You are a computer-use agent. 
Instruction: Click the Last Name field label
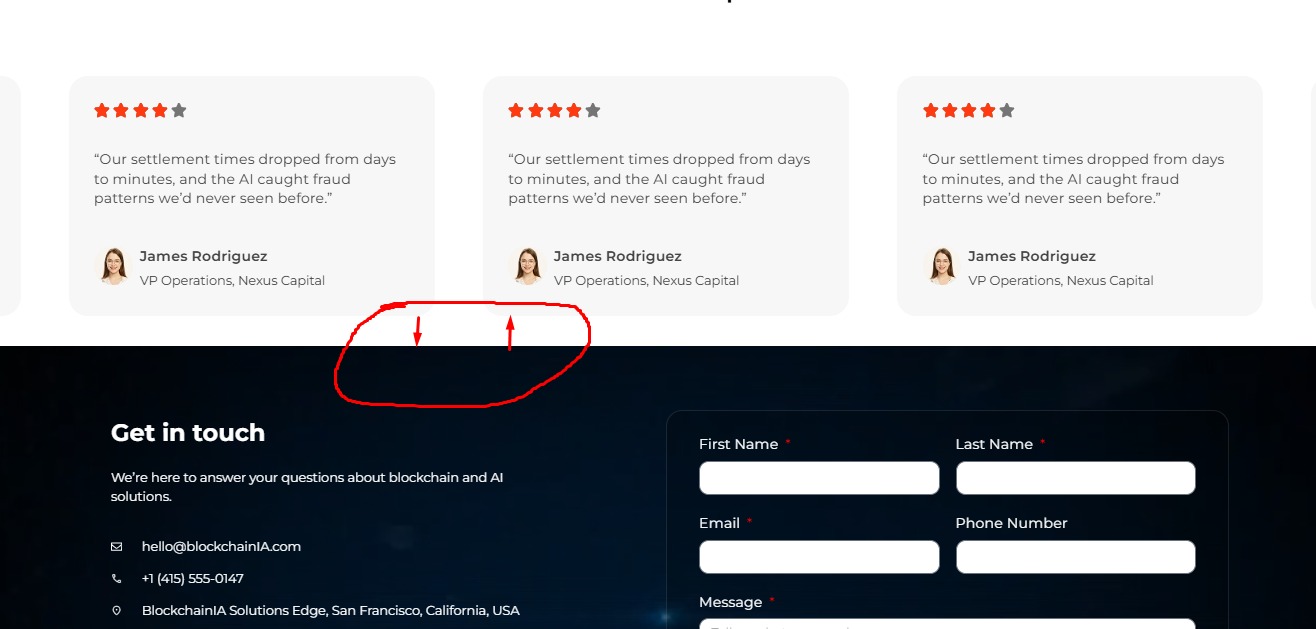tap(994, 444)
